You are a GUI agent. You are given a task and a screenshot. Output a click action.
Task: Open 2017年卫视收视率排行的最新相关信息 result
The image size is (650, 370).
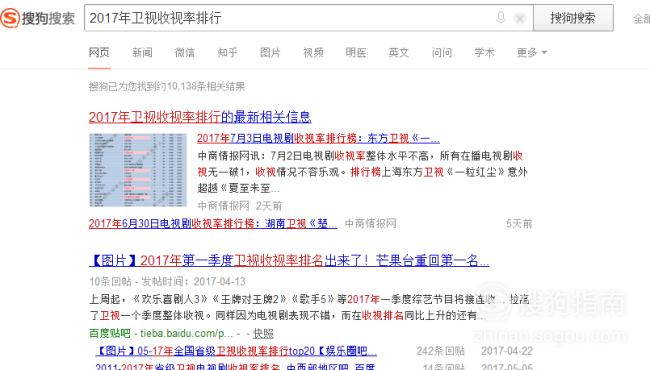click(200, 117)
